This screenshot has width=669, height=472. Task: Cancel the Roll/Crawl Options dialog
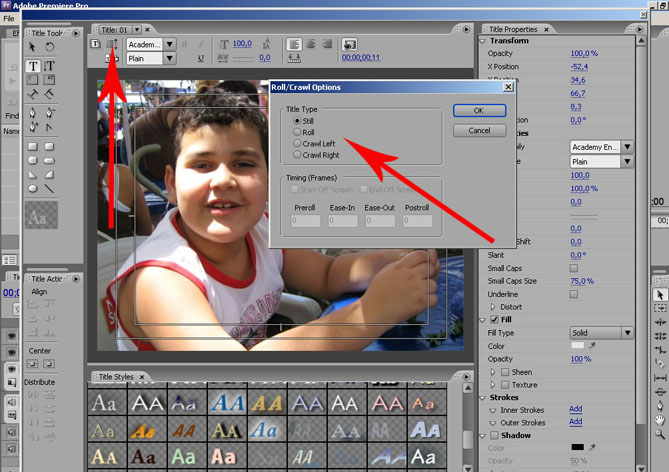[479, 130]
